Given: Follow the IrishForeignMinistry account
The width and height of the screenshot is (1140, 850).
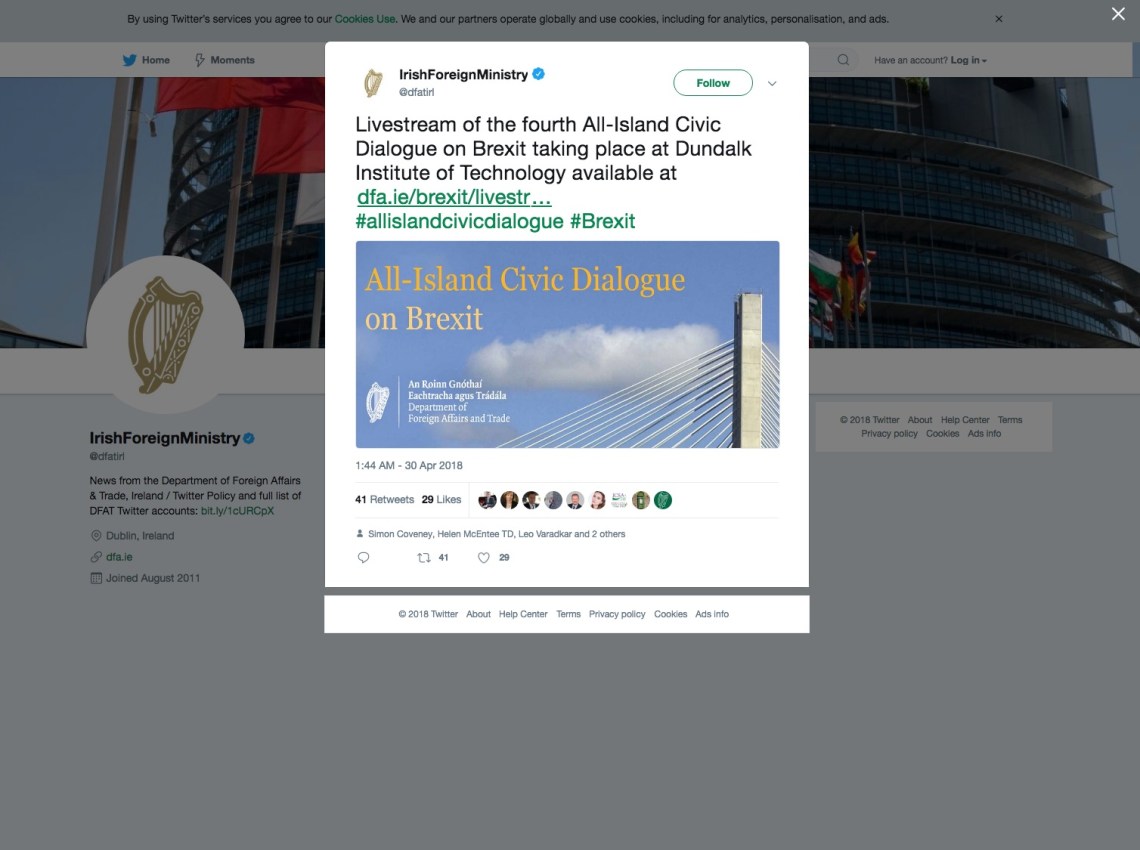Looking at the screenshot, I should 712,83.
